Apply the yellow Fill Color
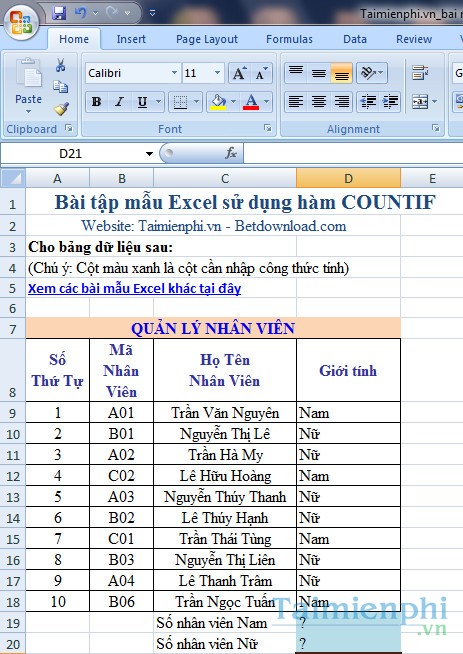This screenshot has height=654, width=463. [x=219, y=101]
